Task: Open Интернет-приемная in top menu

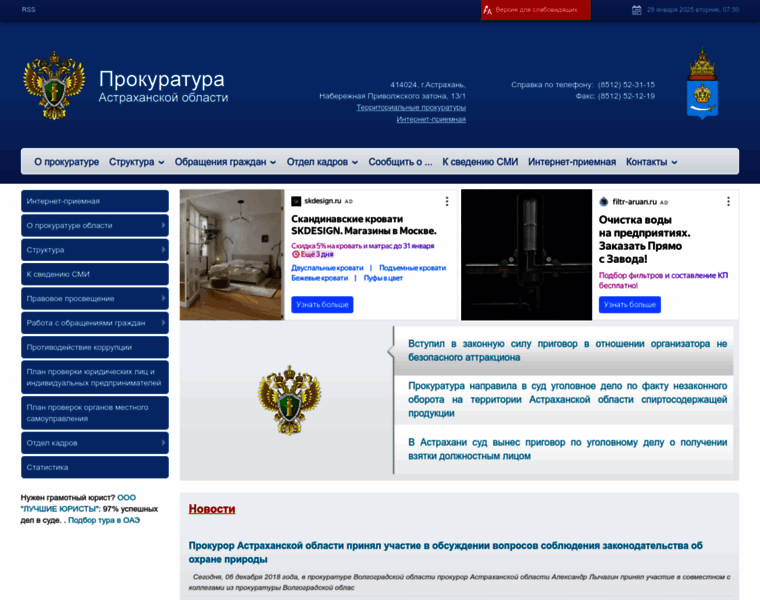Action: [x=572, y=162]
